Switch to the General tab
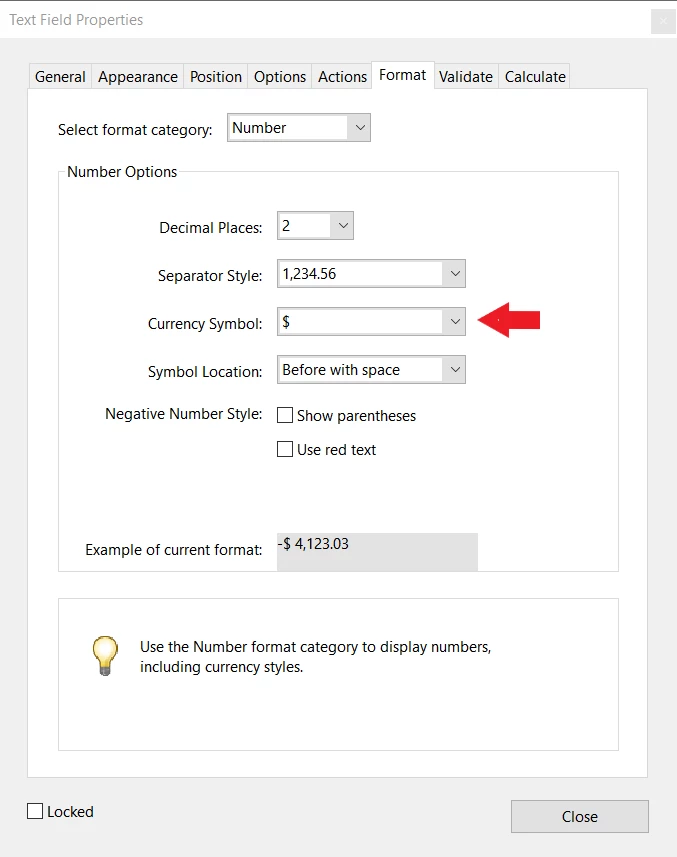This screenshot has width=677, height=857. click(x=60, y=77)
